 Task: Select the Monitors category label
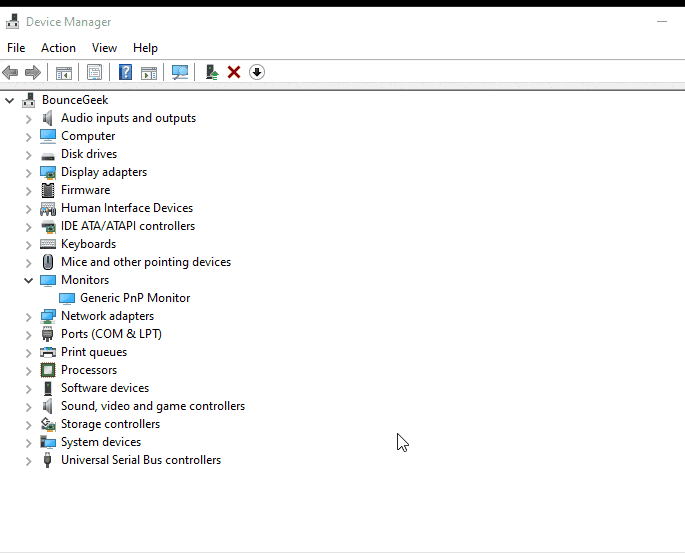85,280
